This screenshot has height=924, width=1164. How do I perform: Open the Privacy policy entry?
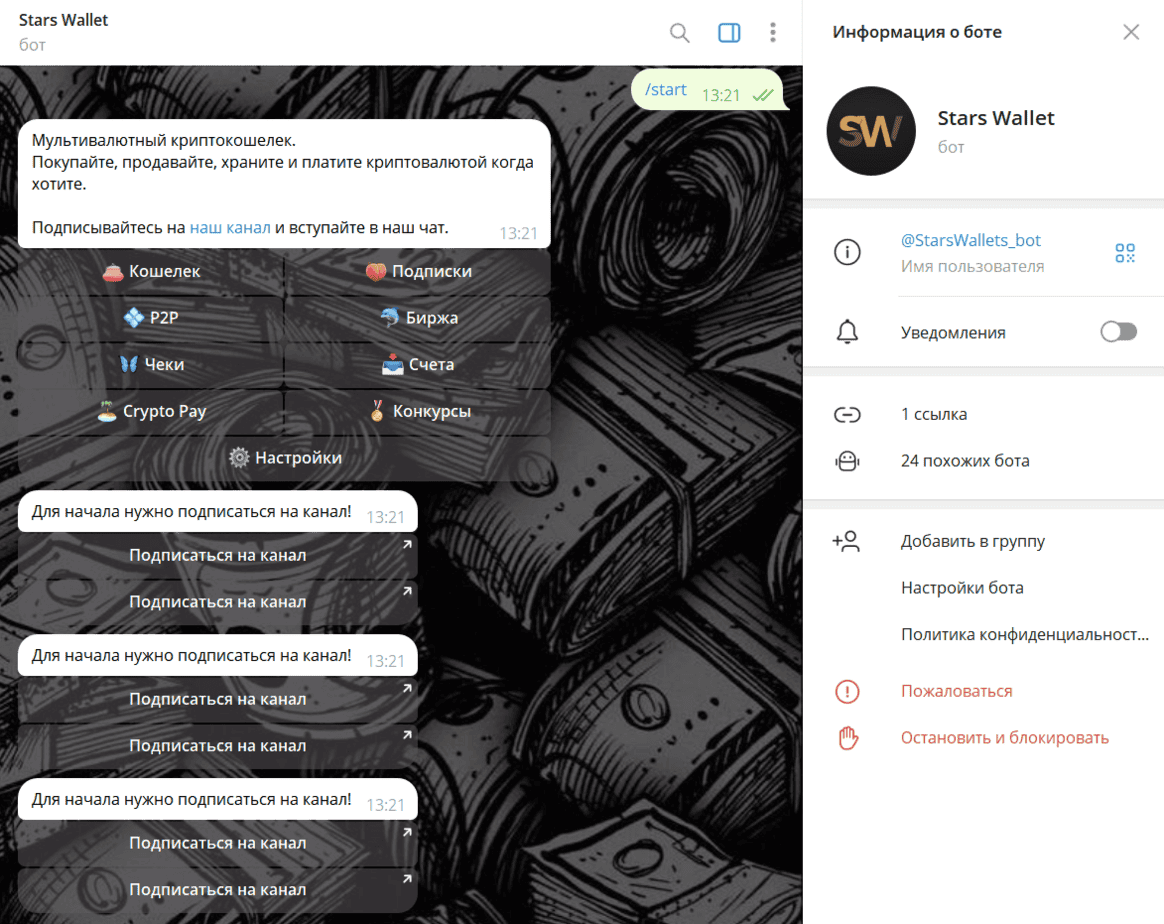click(x=1024, y=634)
